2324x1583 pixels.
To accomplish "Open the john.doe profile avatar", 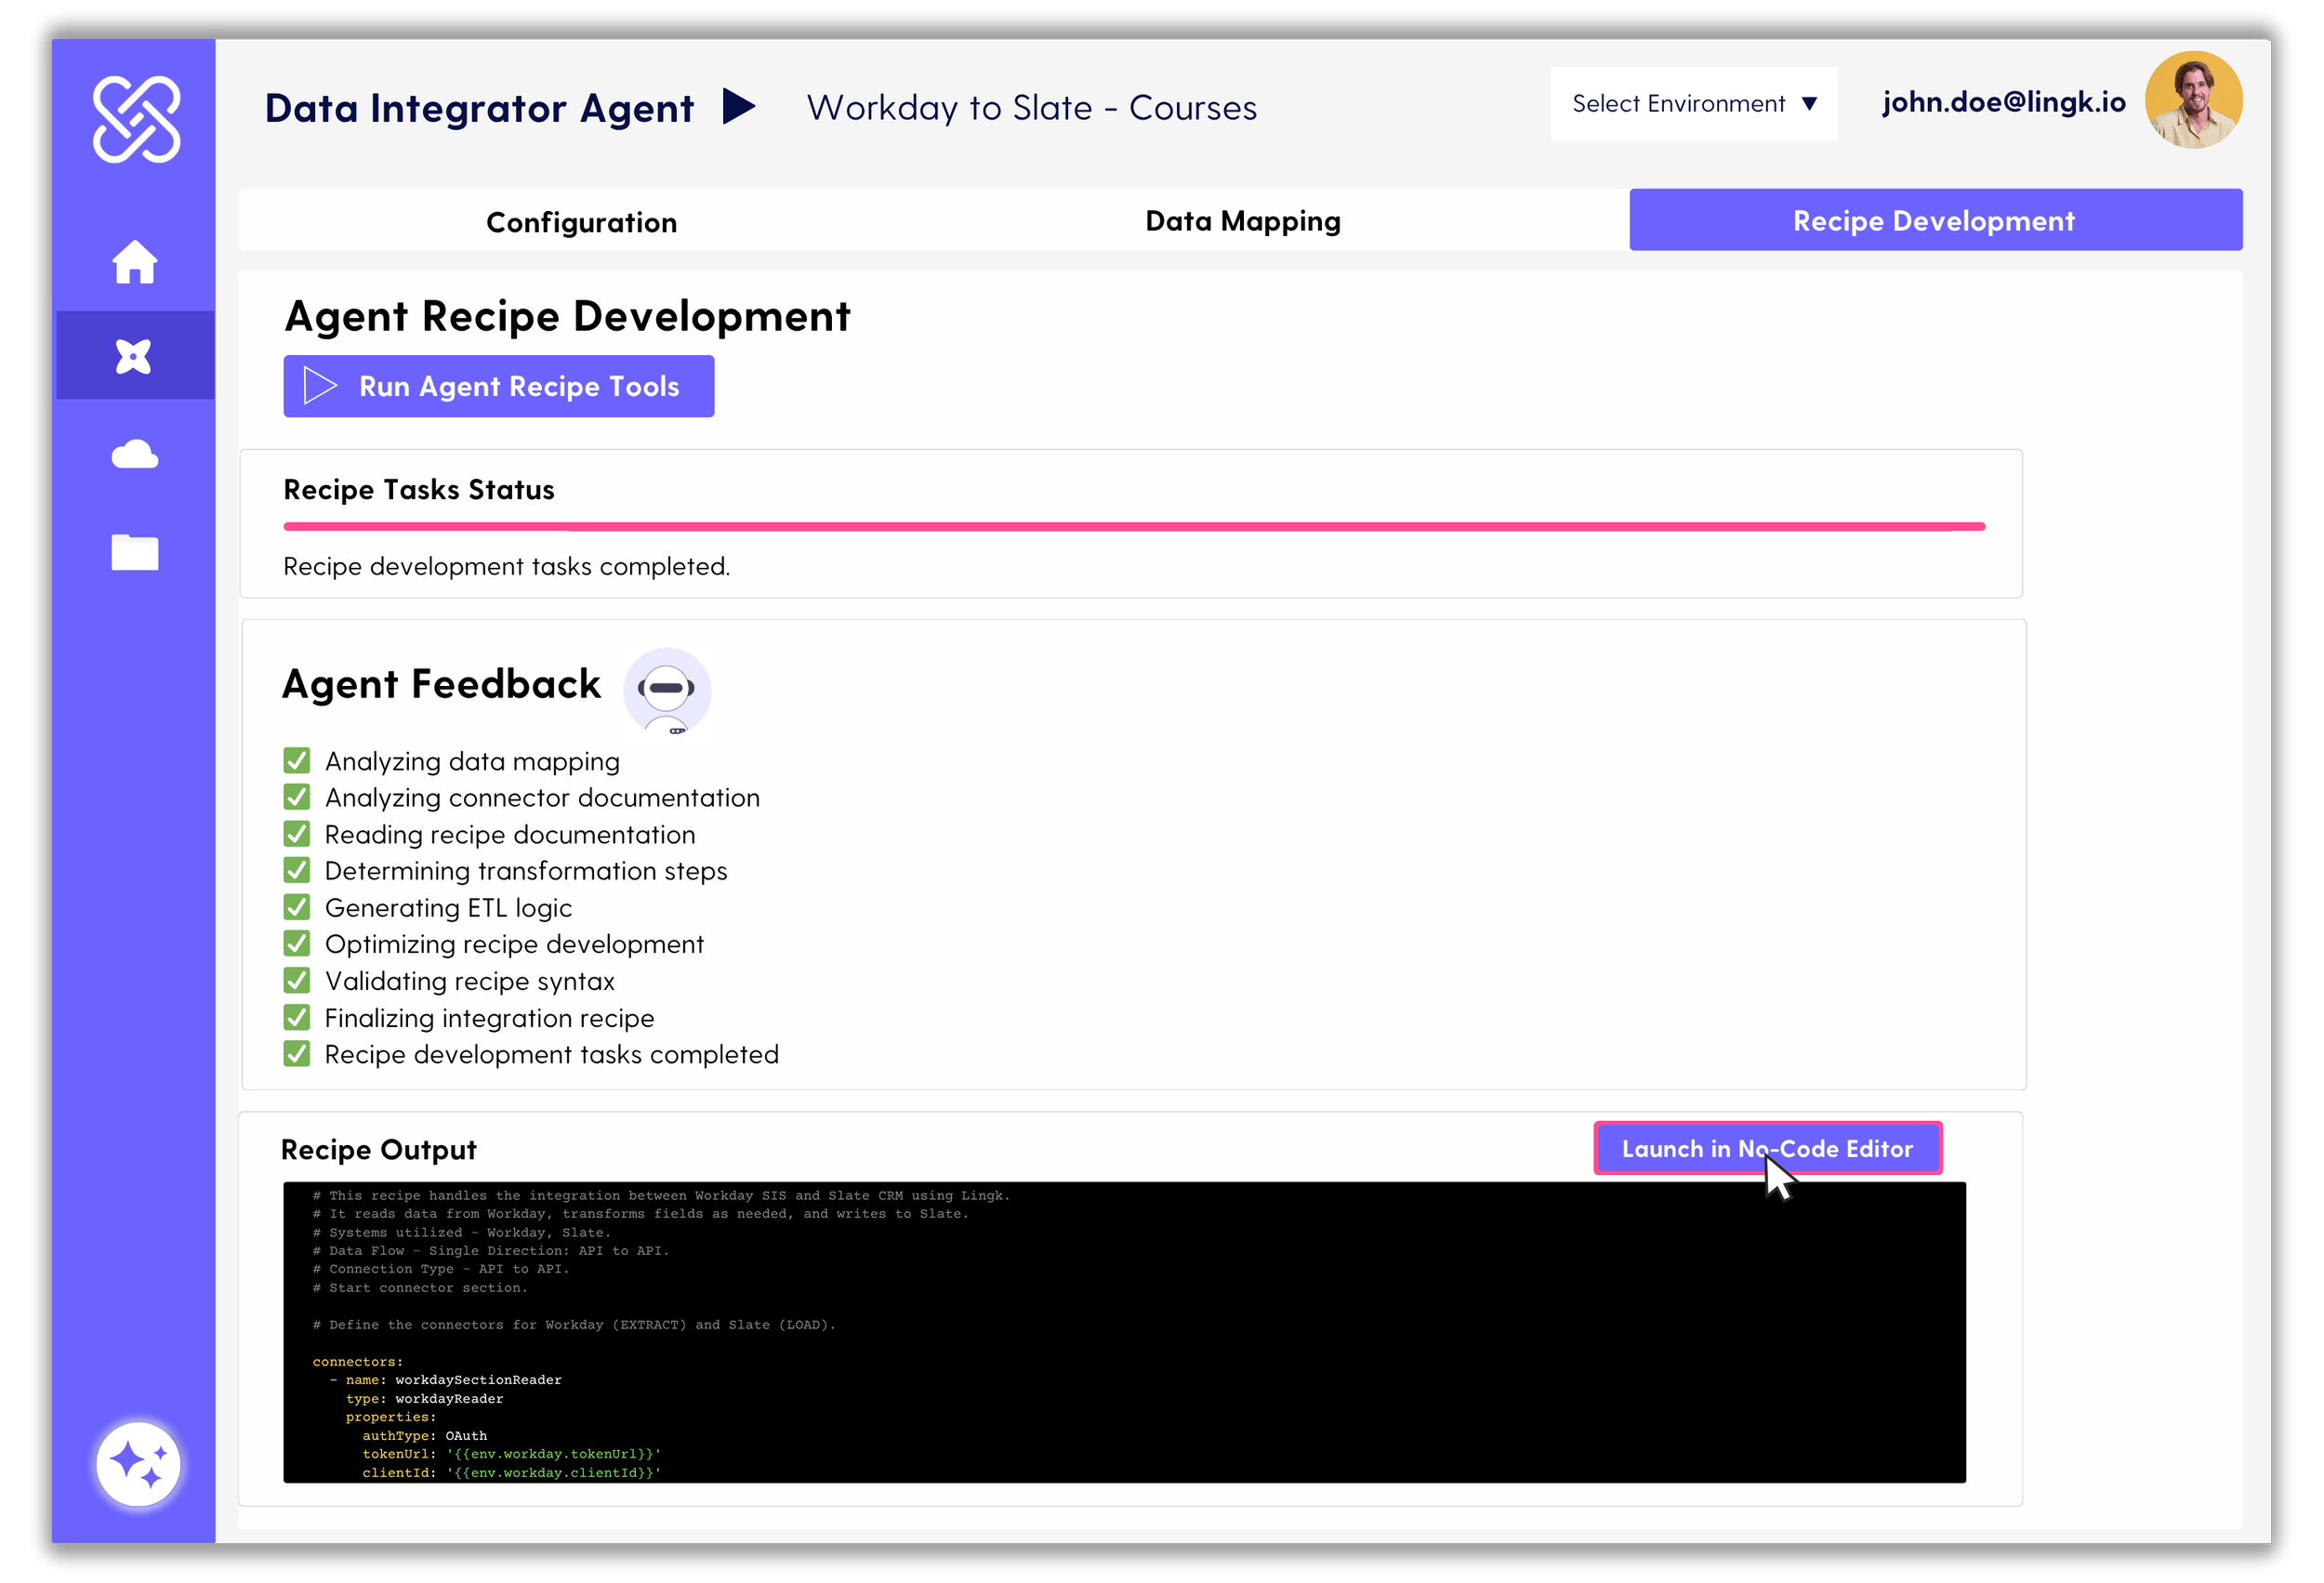I will coord(2194,99).
